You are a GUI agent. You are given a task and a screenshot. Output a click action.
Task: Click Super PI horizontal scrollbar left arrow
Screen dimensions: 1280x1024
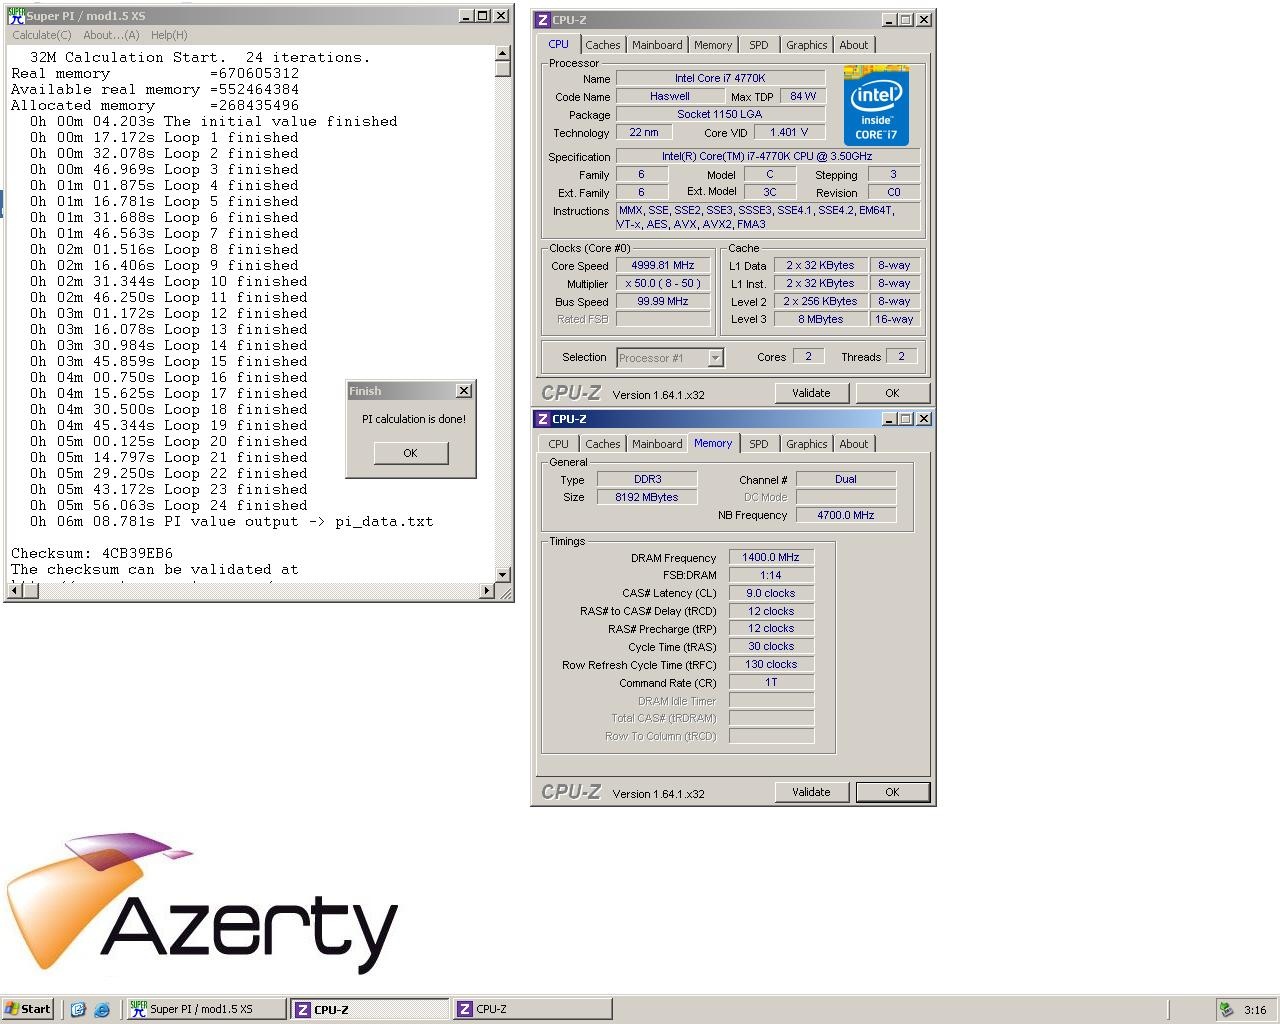(x=13, y=590)
